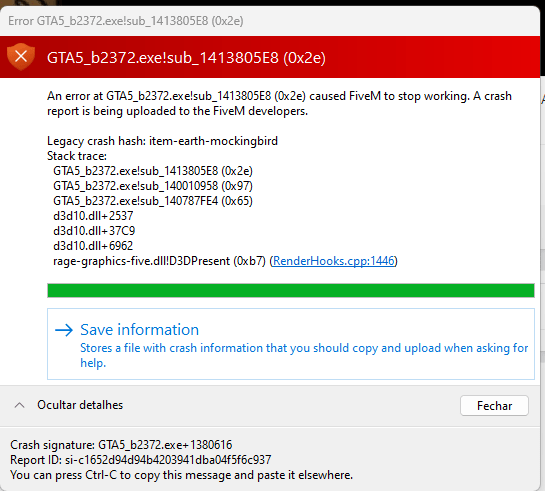The image size is (545, 491).
Task: Click the green upload progress bar
Action: coord(291,290)
